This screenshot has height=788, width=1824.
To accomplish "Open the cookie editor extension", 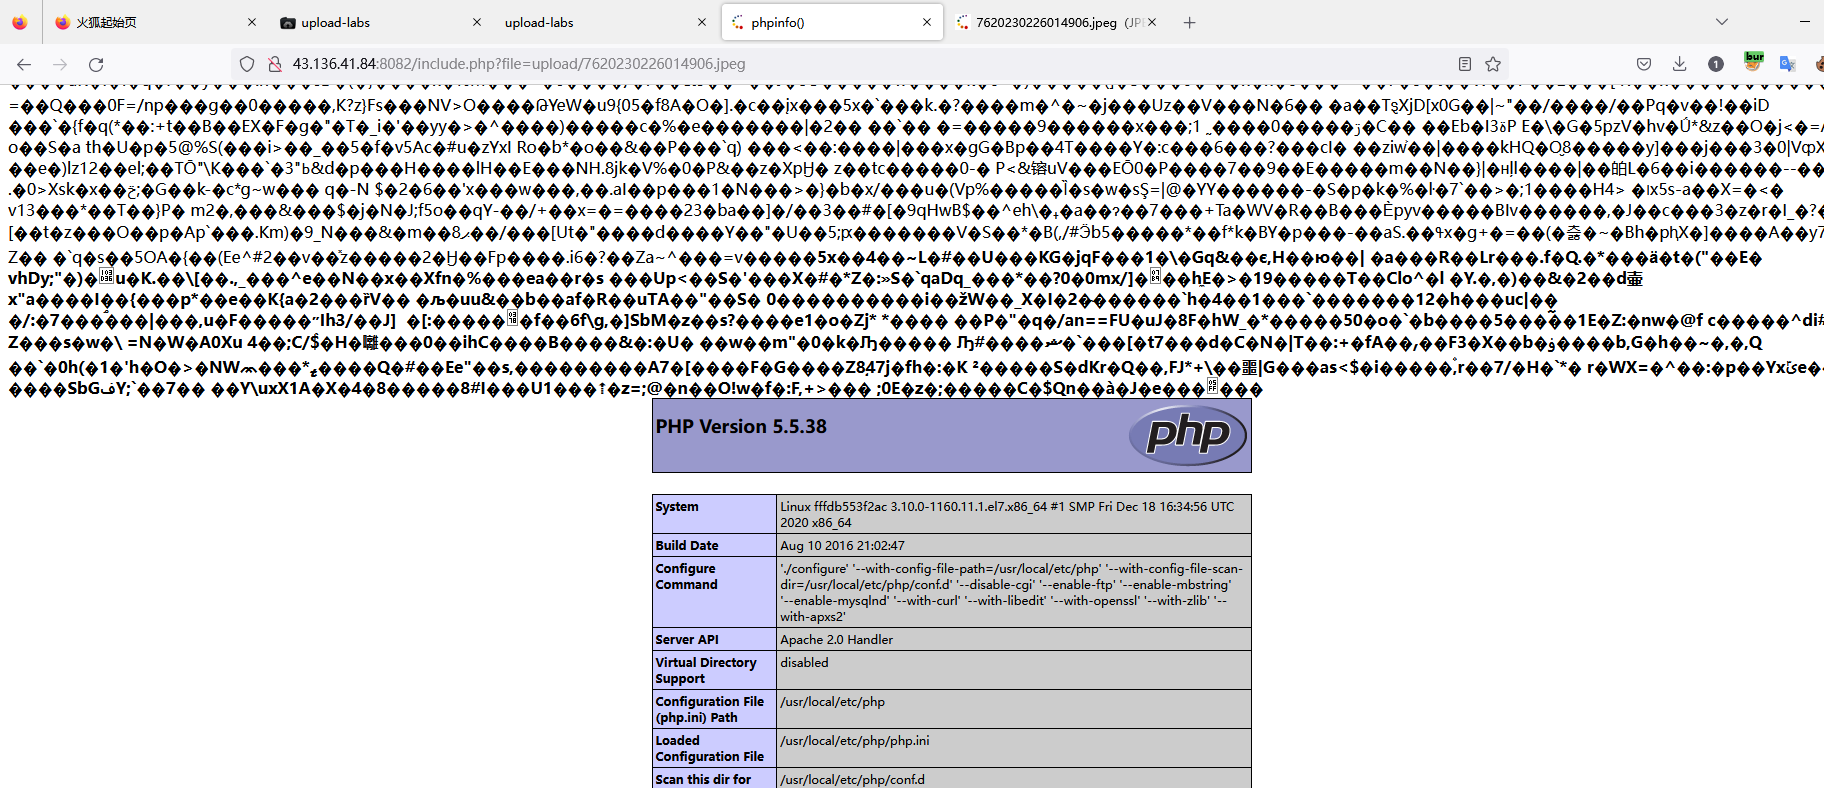I will (x=1819, y=64).
